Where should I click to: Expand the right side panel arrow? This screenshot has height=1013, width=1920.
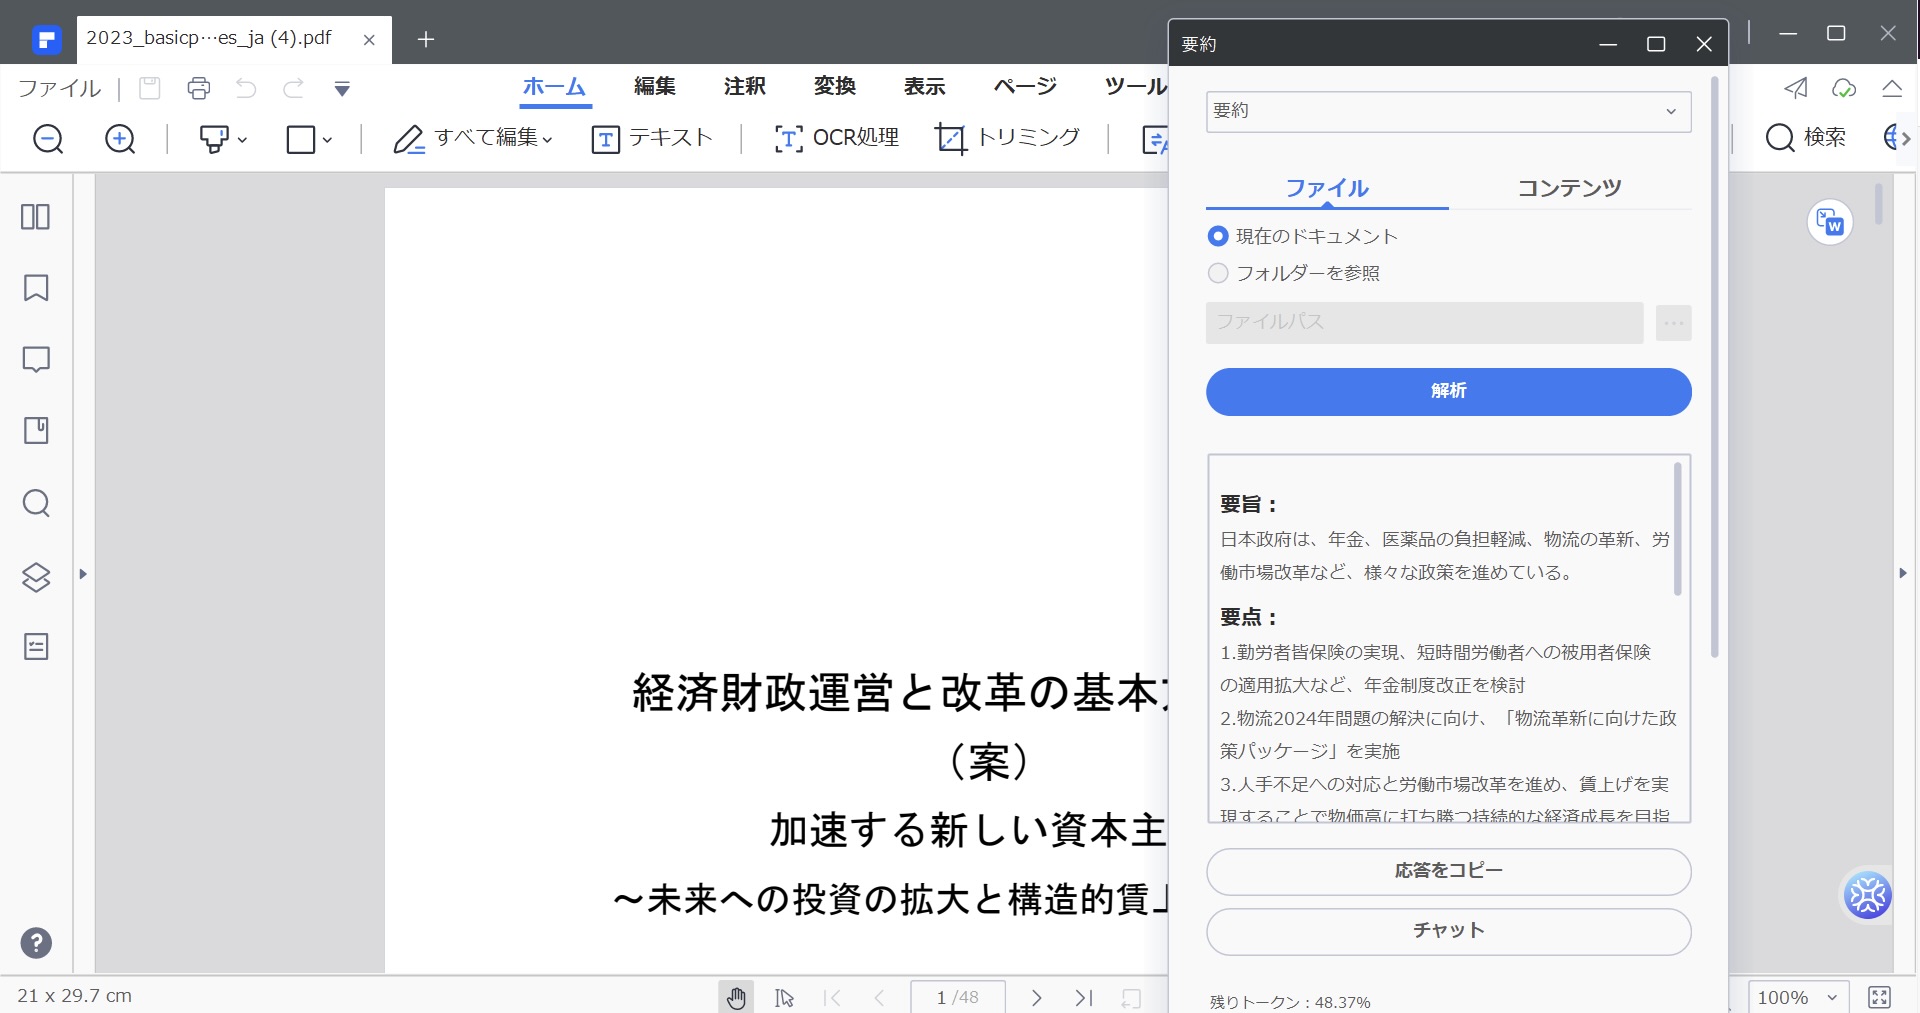pyautogui.click(x=1903, y=573)
